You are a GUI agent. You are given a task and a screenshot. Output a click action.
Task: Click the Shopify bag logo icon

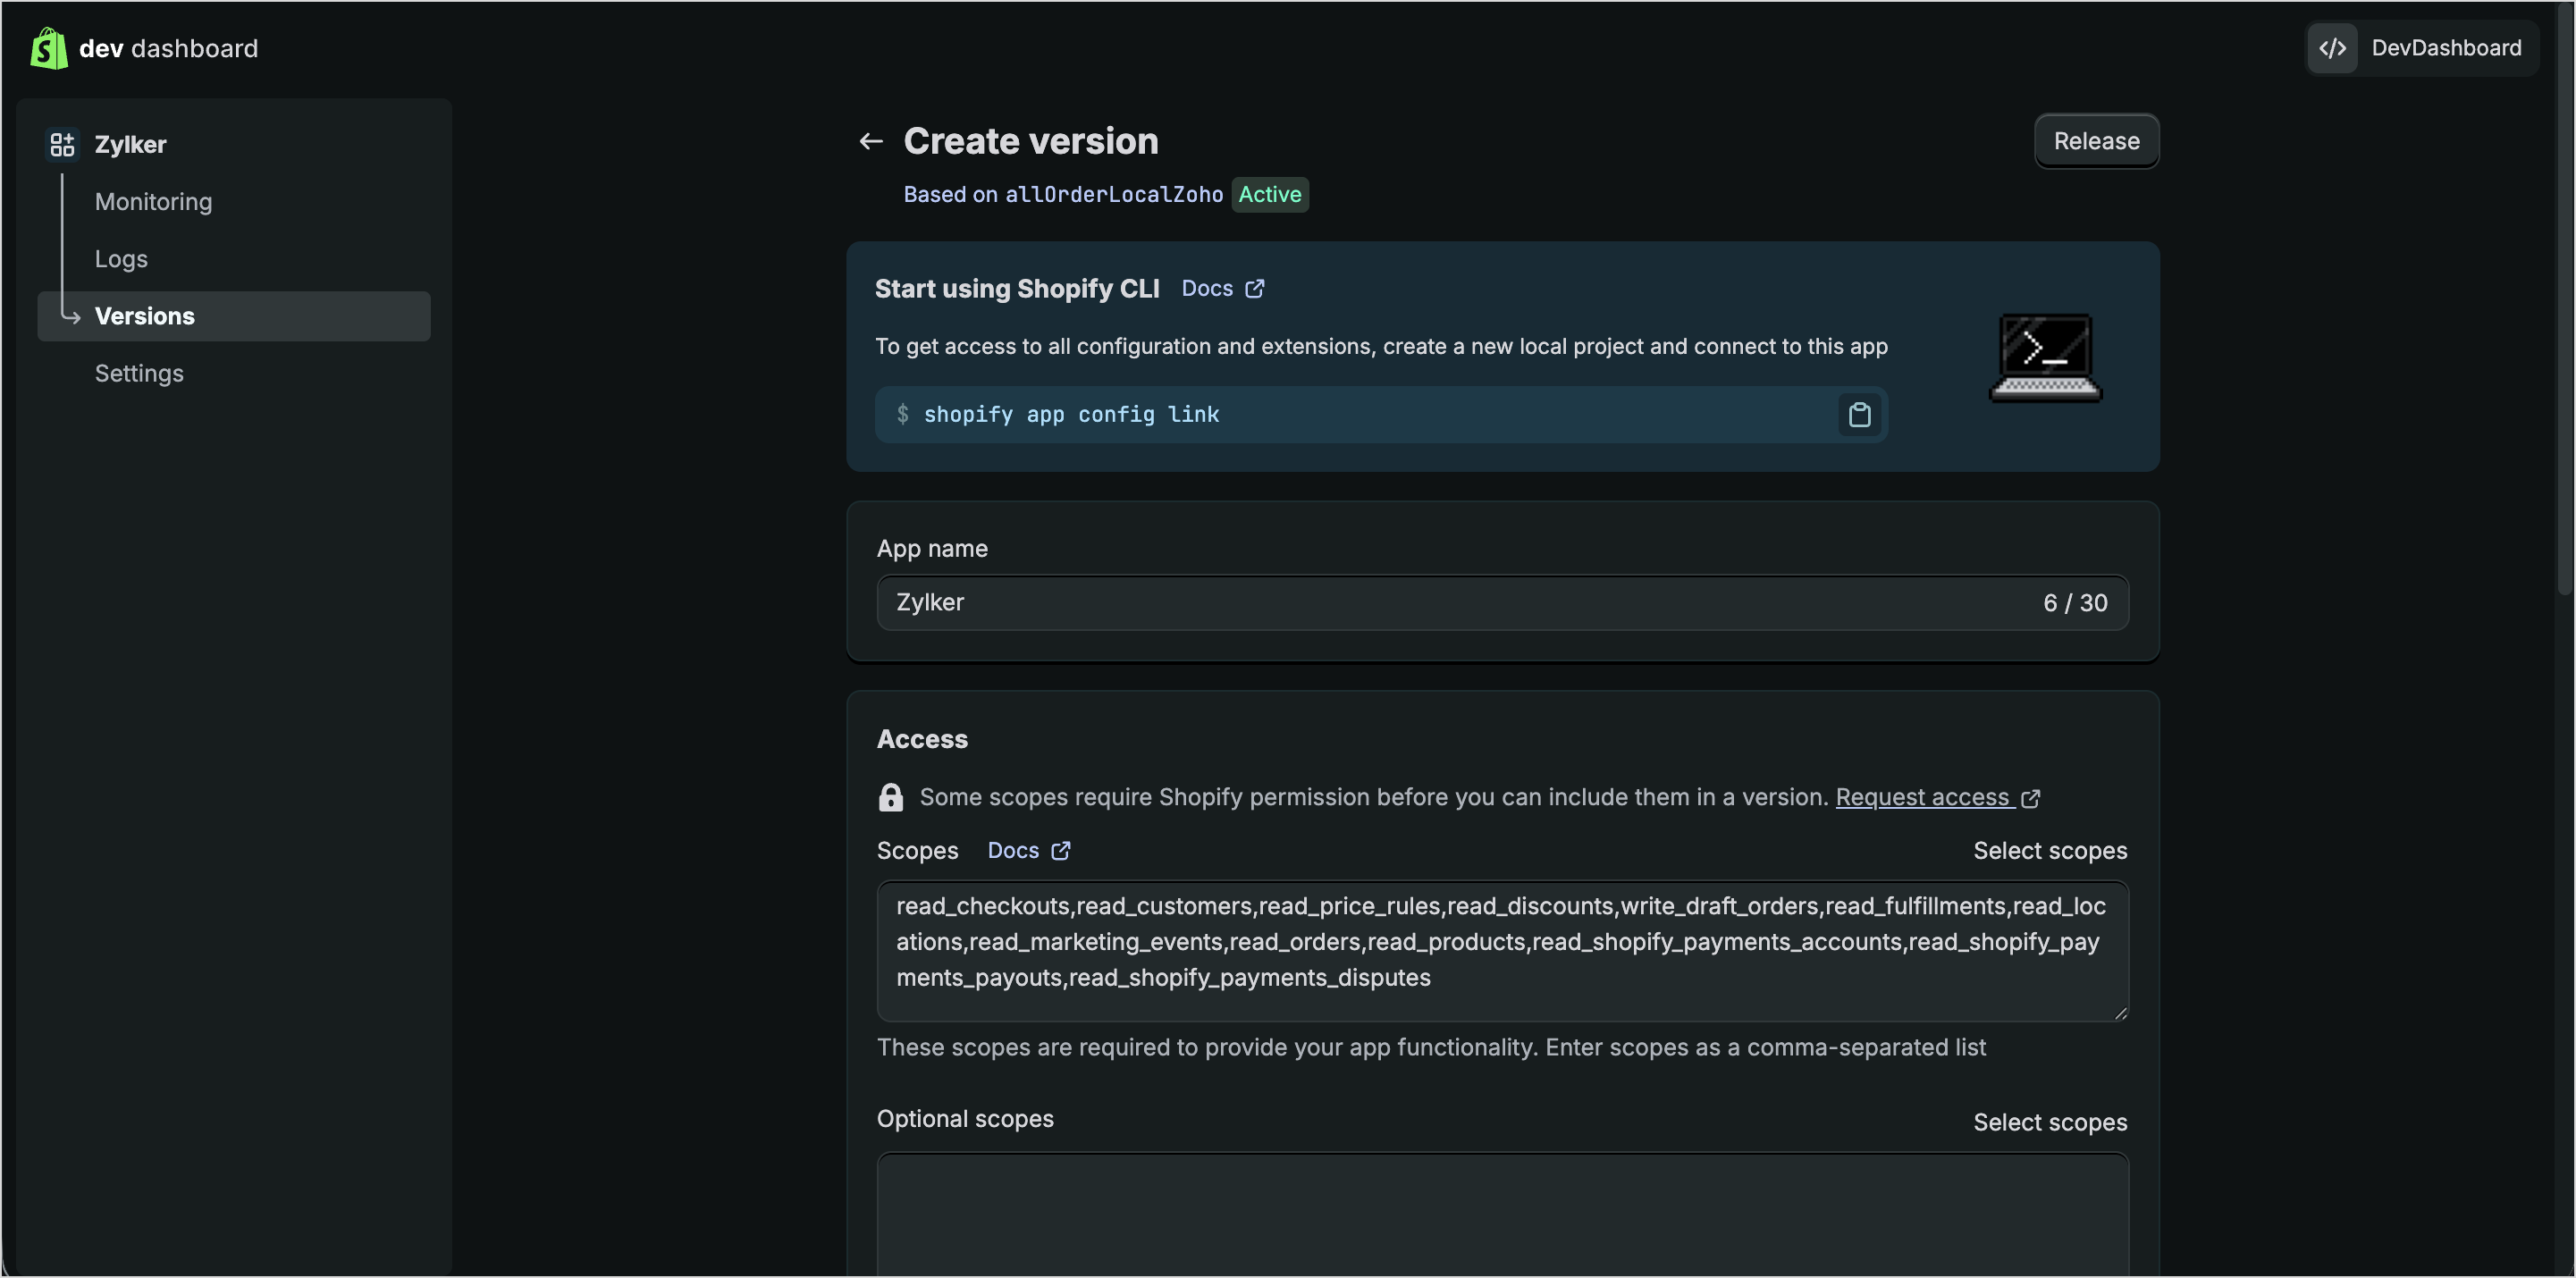tap(48, 48)
